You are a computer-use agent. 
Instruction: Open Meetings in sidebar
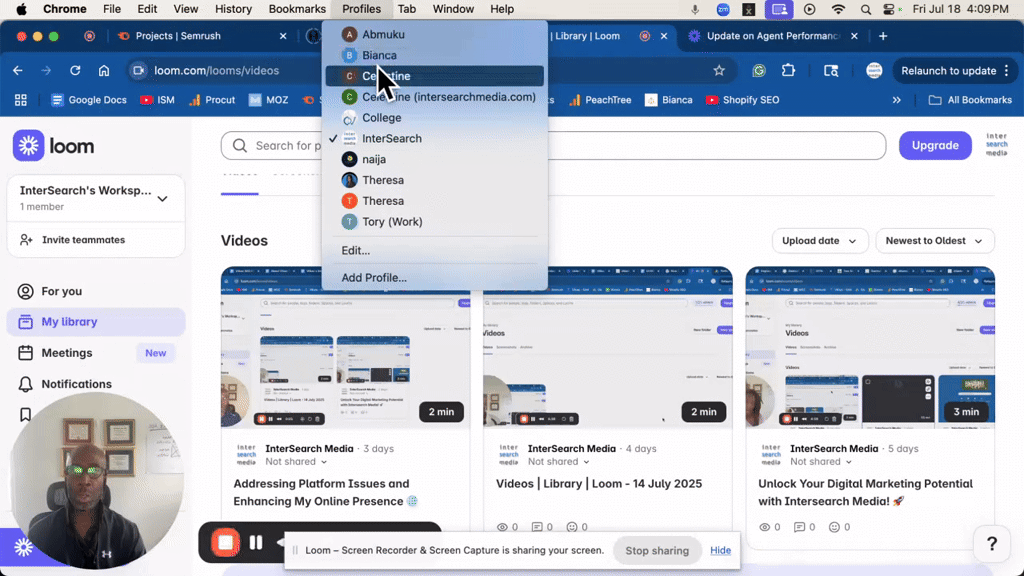(x=96, y=353)
